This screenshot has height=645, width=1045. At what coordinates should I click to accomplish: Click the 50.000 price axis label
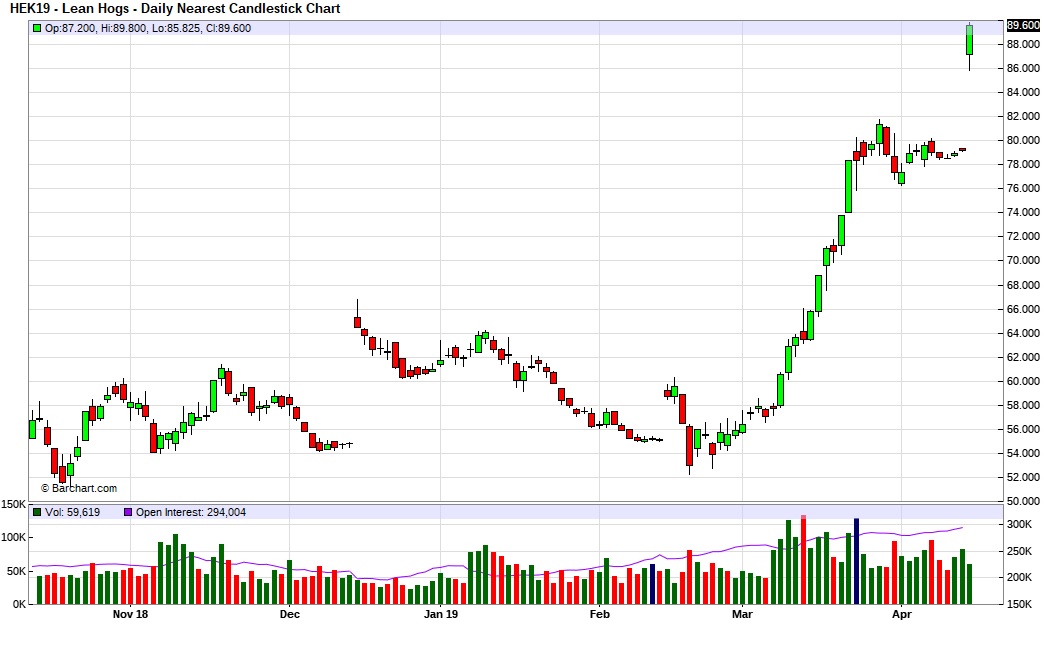[1023, 501]
